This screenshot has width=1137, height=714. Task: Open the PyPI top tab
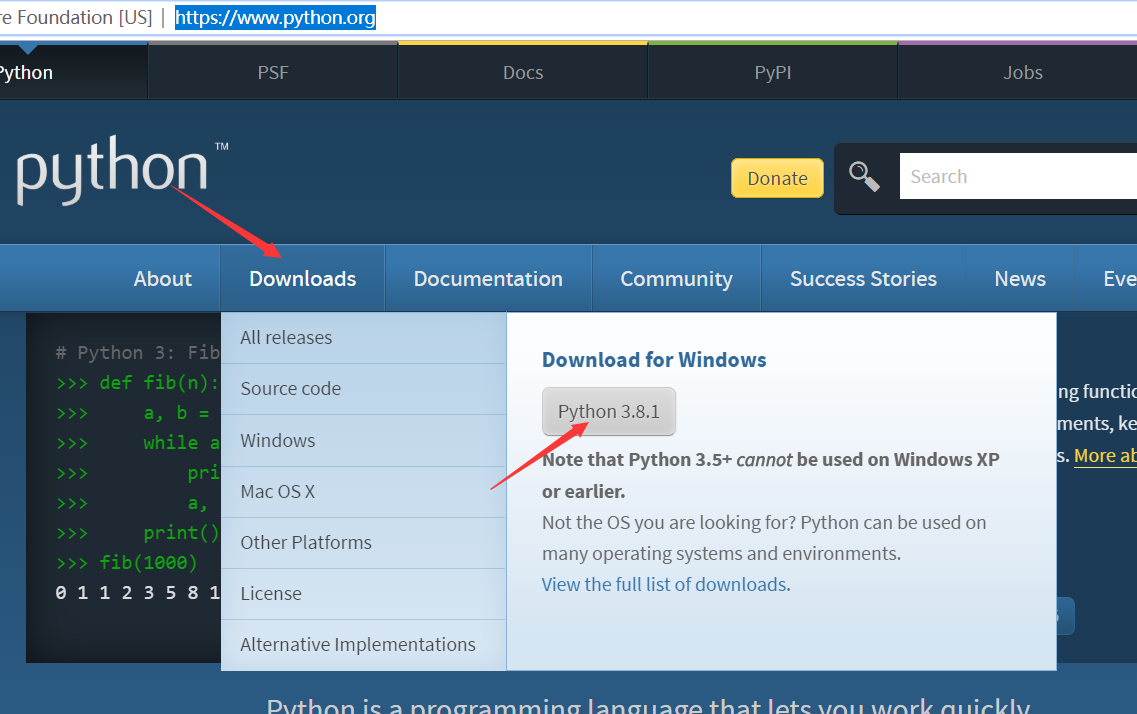coord(773,72)
